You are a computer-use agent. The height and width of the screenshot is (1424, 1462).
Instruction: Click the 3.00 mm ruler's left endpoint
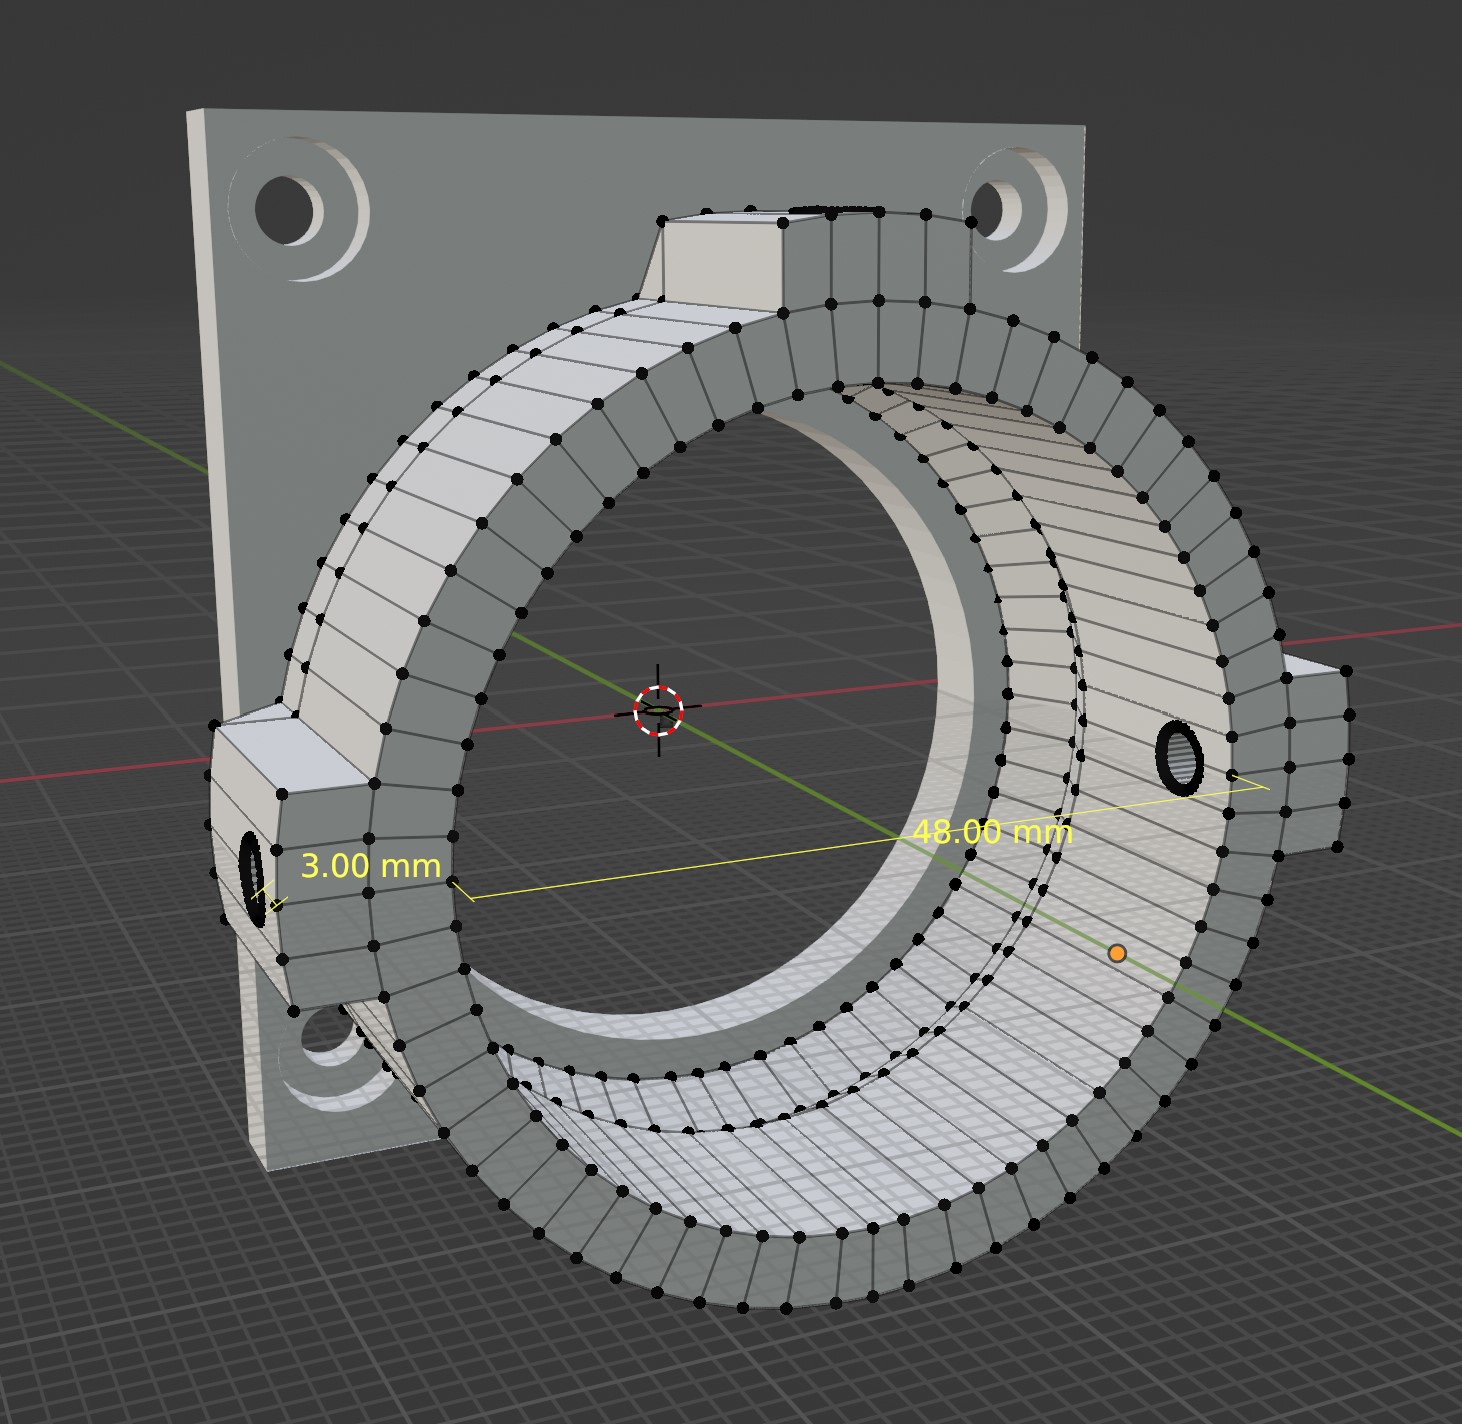point(262,893)
